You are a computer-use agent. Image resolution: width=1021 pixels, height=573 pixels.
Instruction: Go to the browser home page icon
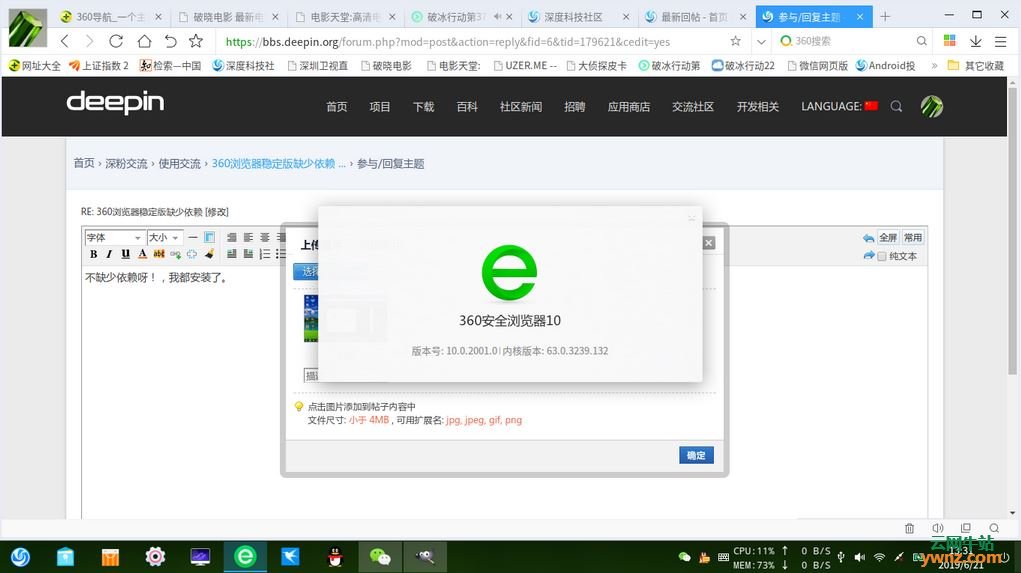point(144,41)
